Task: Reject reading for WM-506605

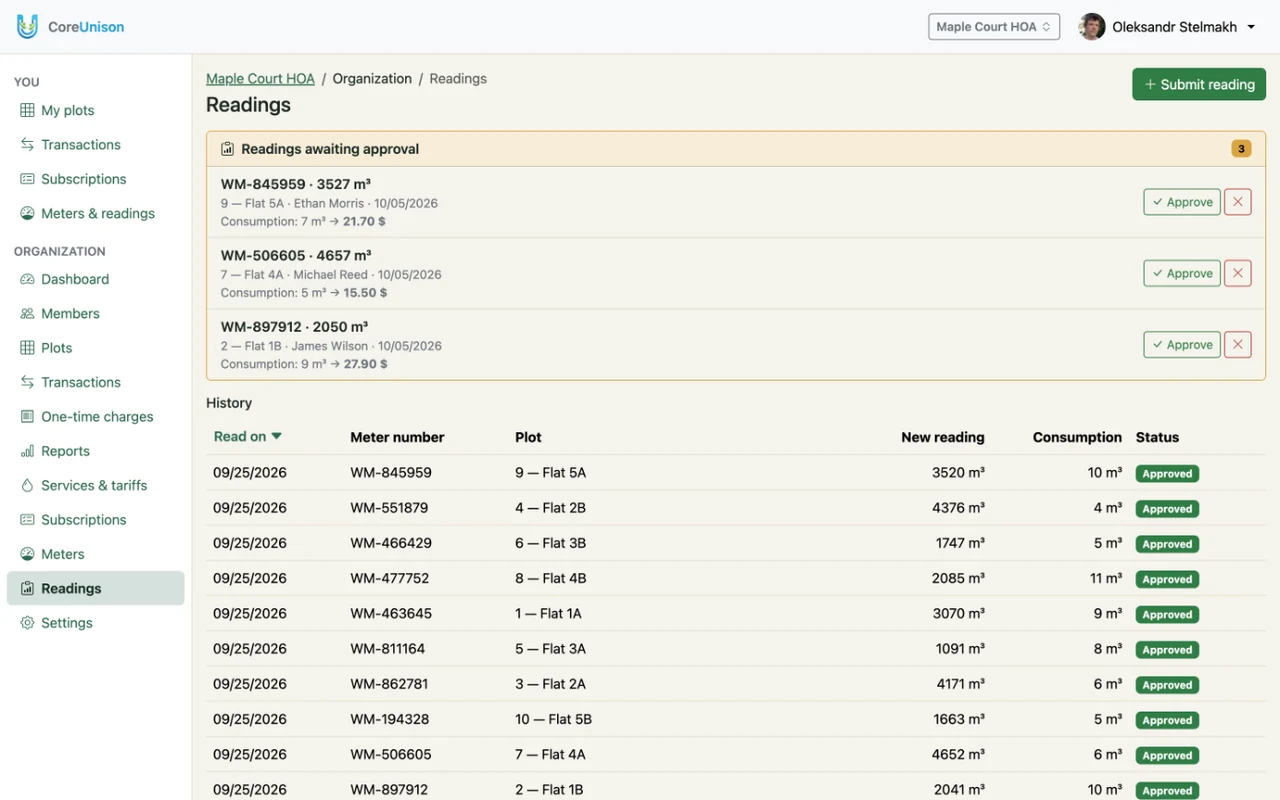Action: (x=1238, y=273)
